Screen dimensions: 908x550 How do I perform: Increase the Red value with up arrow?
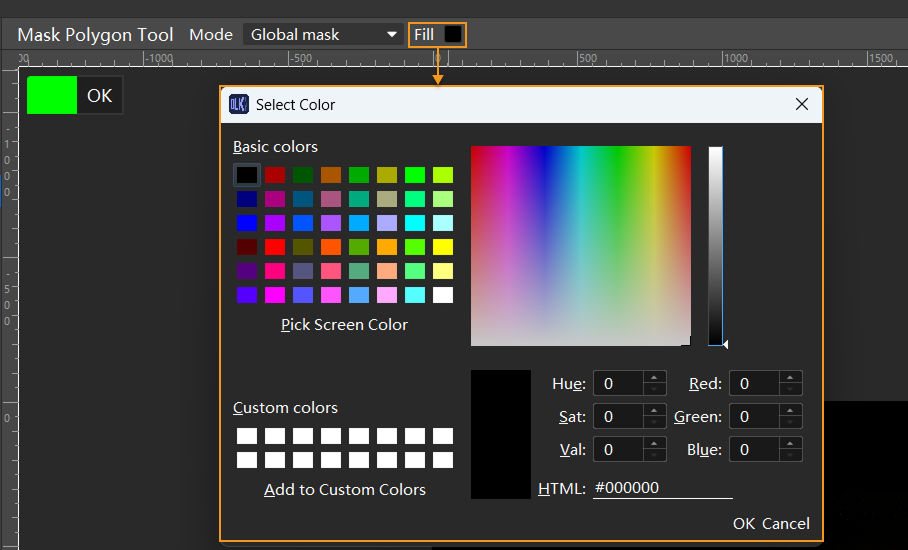coord(791,378)
